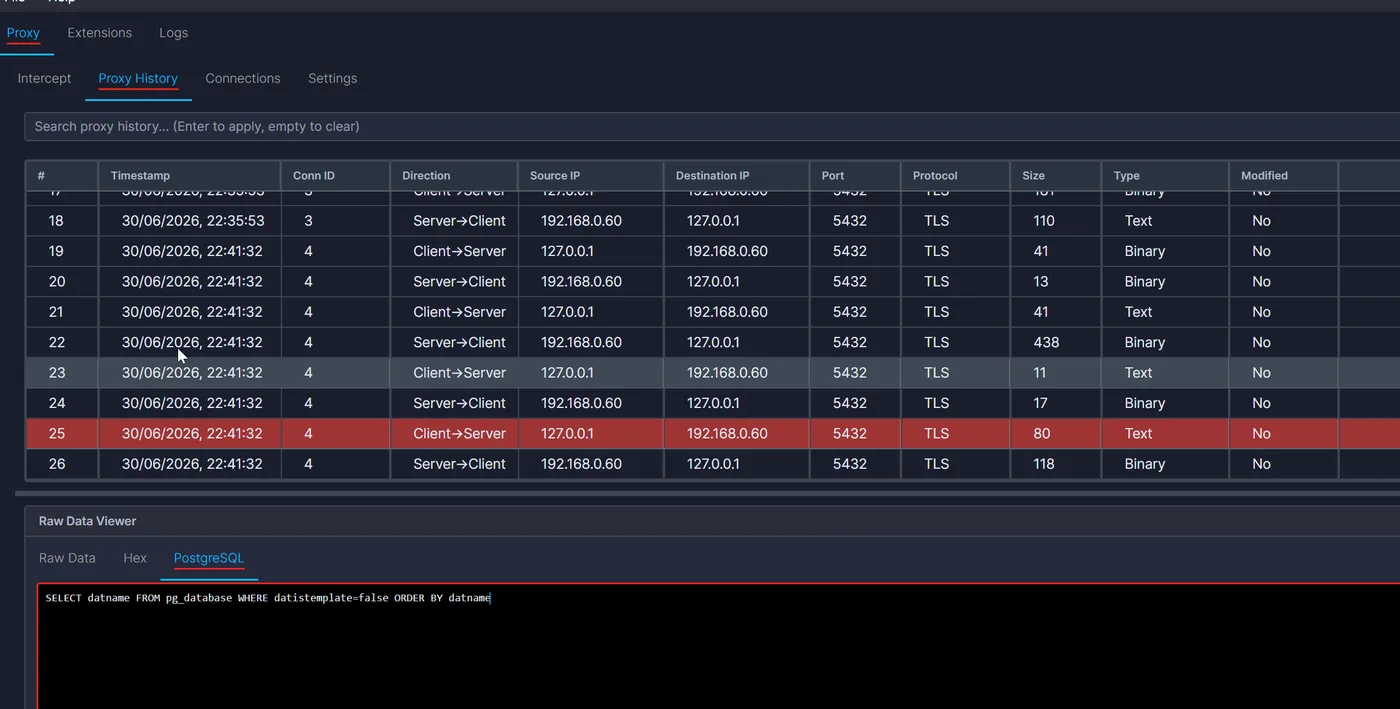1400x709 pixels.
Task: Open the Logs tab
Action: click(173, 33)
